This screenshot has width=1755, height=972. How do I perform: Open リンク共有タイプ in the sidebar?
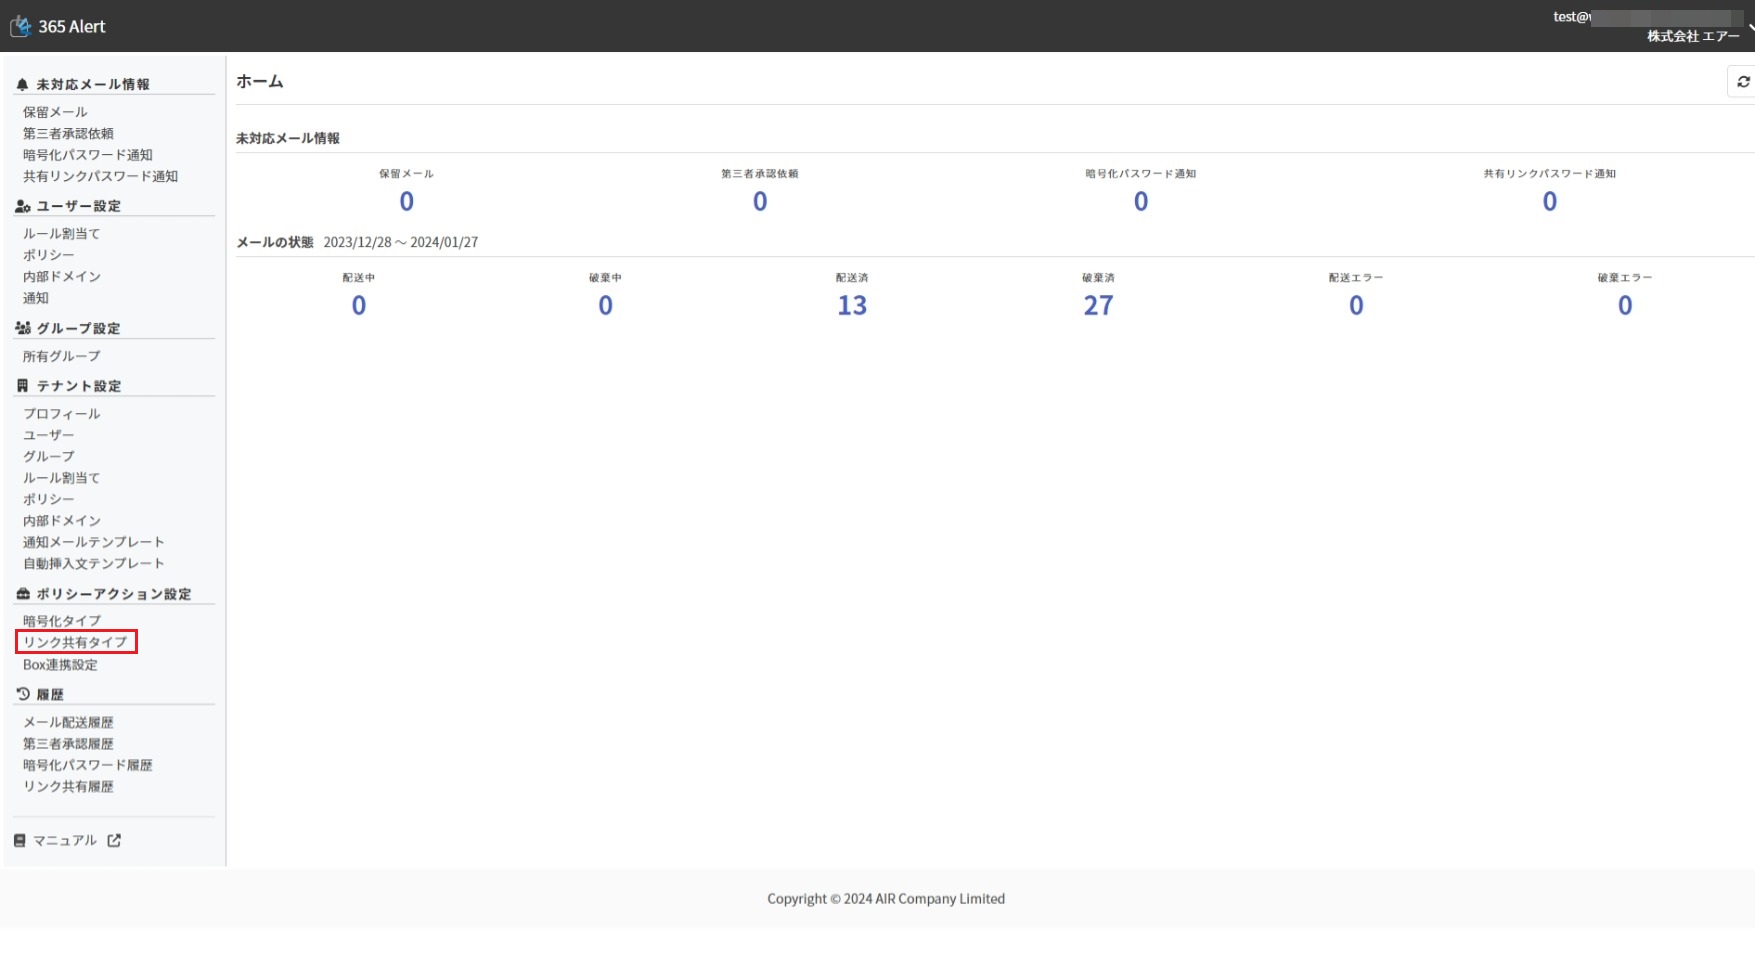point(75,642)
